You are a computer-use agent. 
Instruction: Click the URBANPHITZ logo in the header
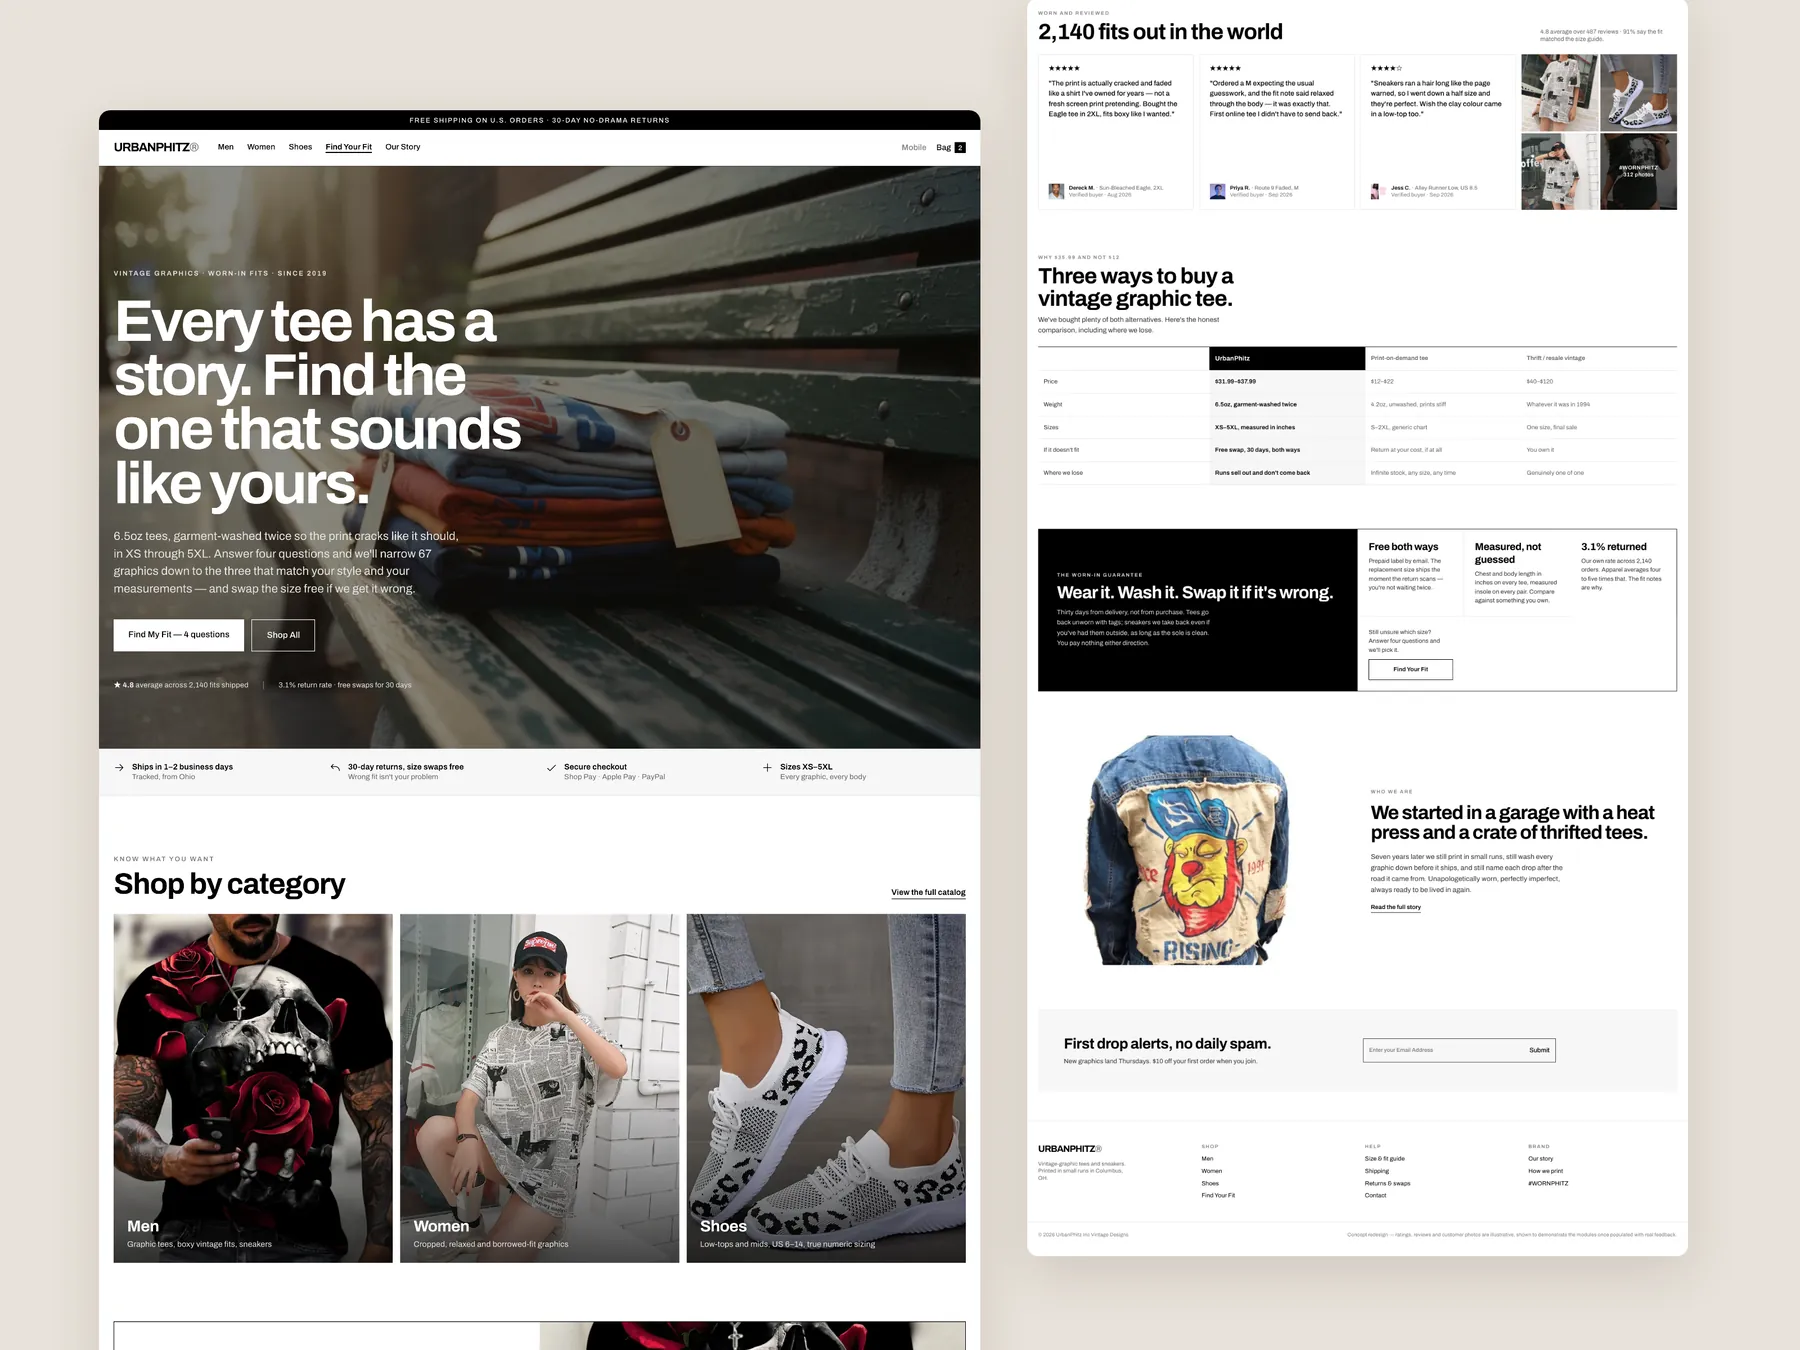tap(156, 147)
